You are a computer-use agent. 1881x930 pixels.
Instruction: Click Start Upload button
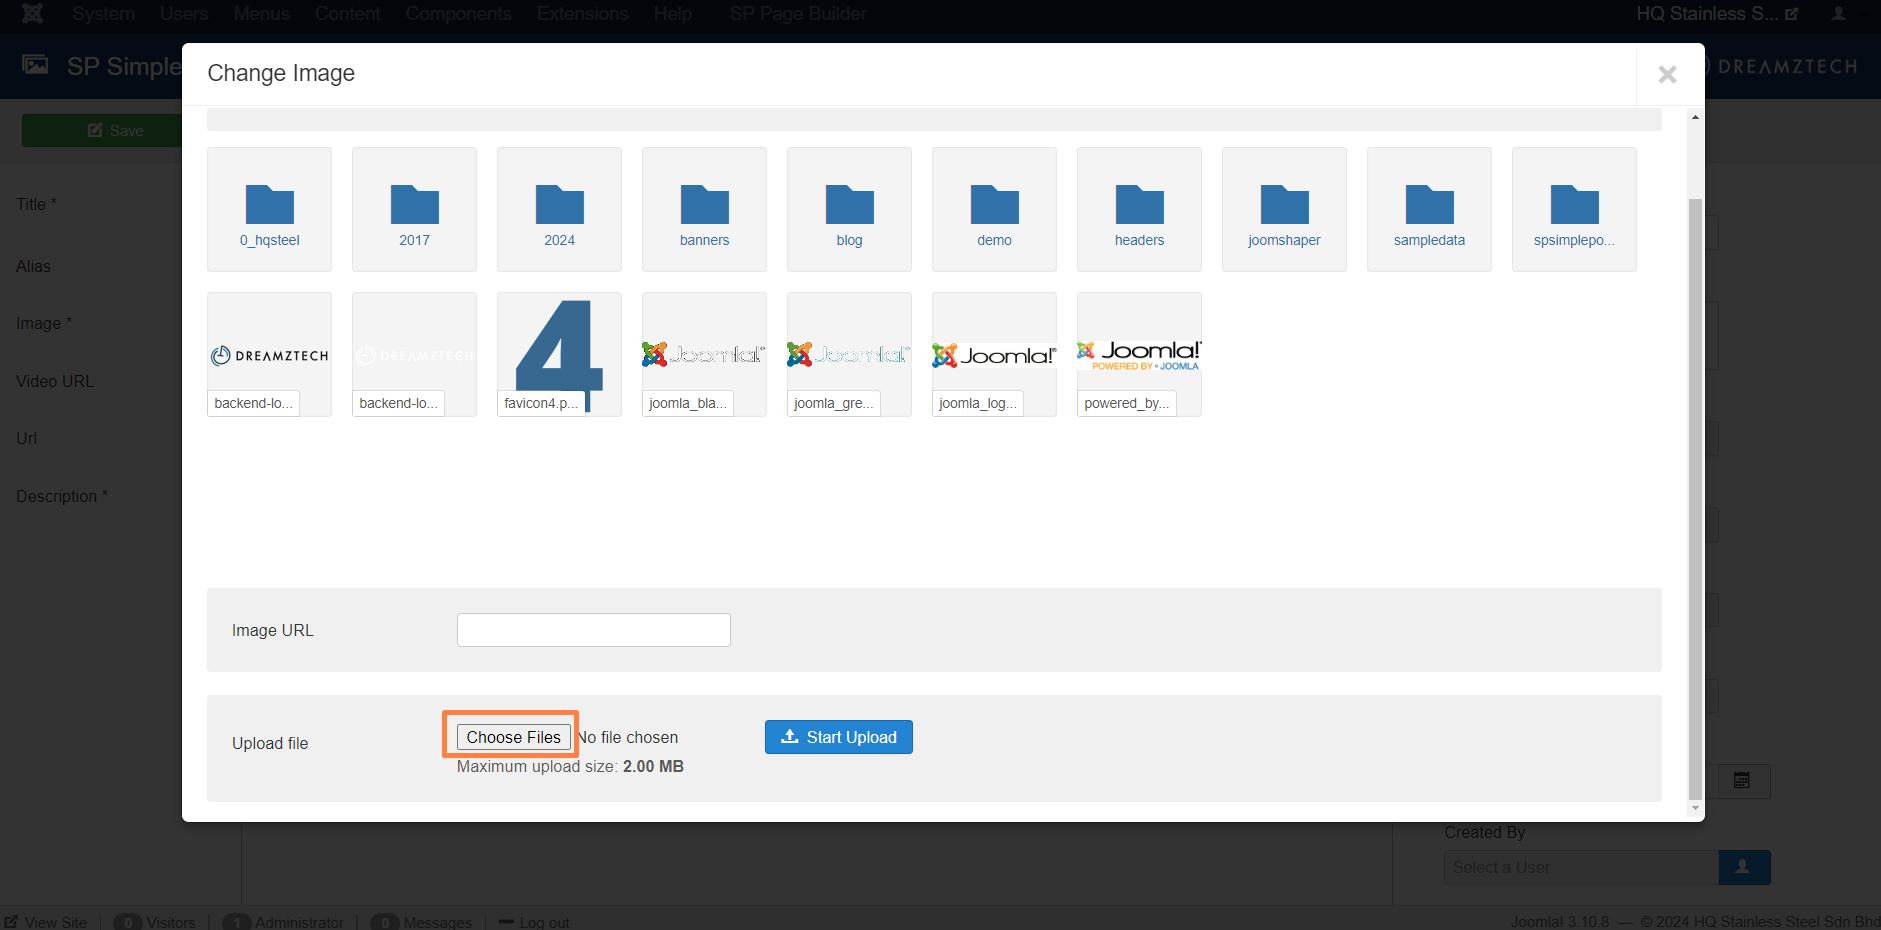click(838, 737)
